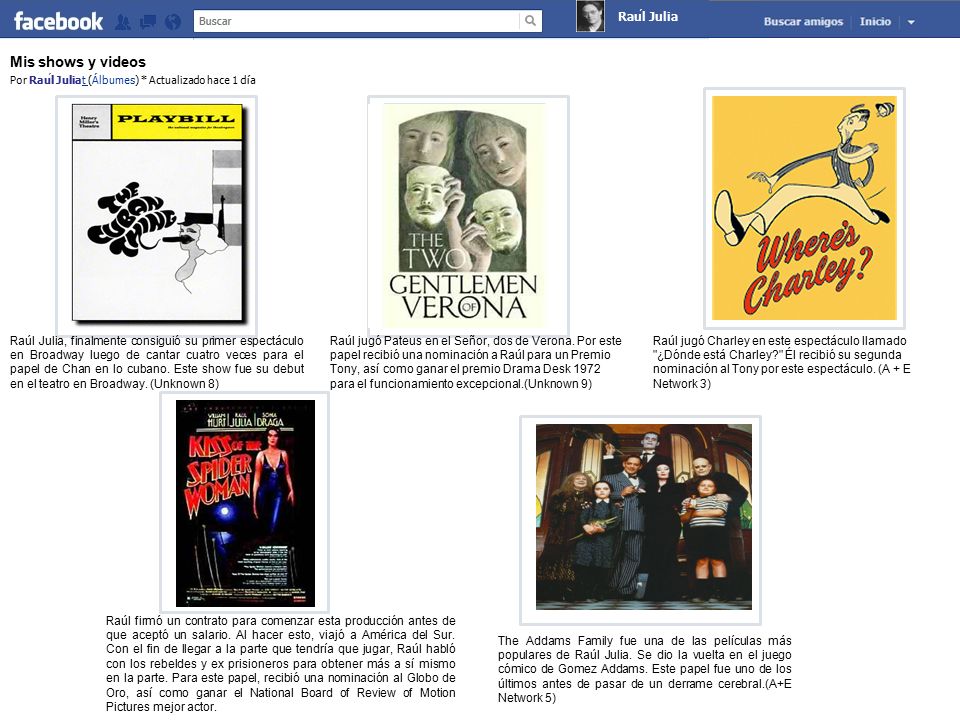This screenshot has width=960, height=720.
Task: Open Raúl Julia profile picture in header
Action: [590, 17]
